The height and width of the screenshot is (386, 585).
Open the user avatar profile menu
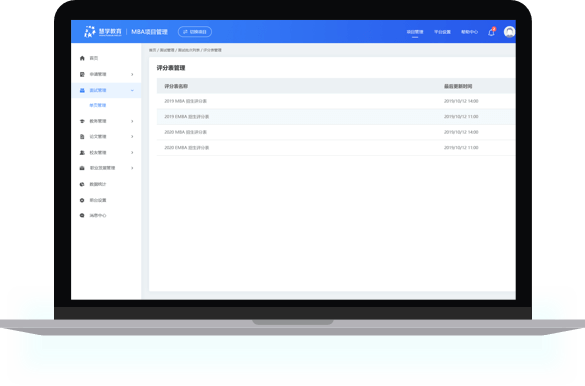[509, 32]
